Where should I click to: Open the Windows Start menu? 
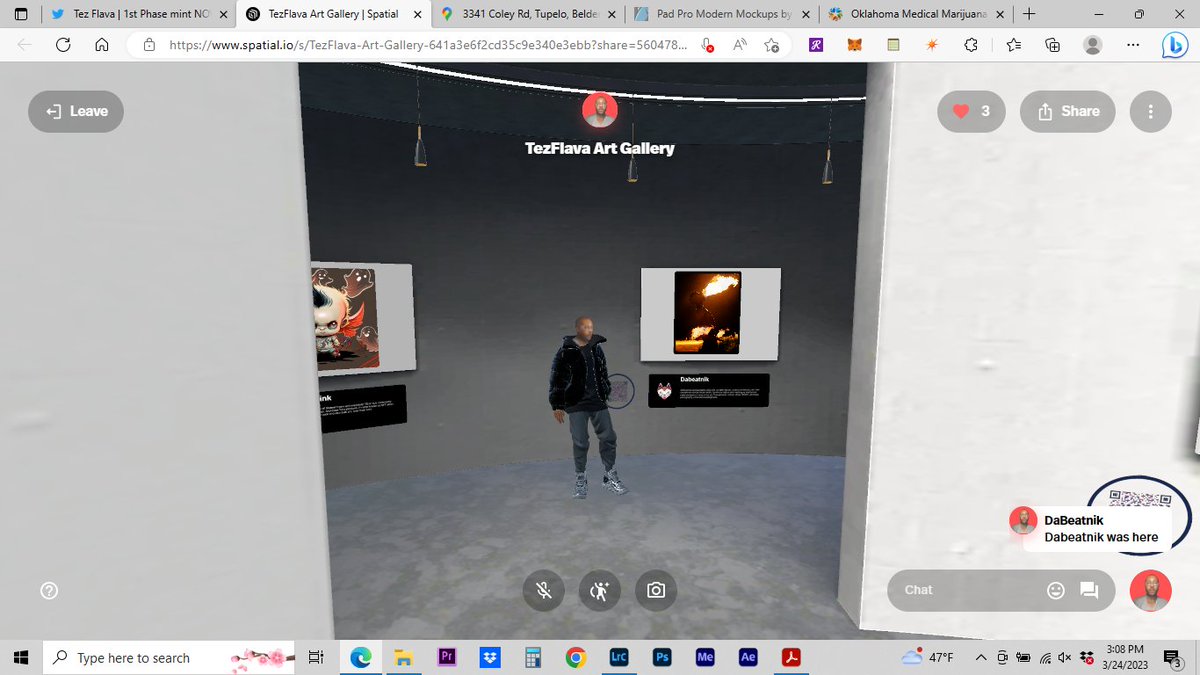[x=19, y=657]
